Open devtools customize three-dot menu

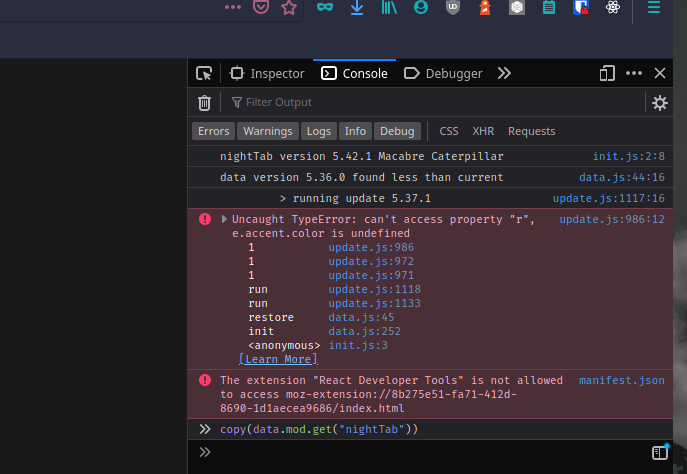click(x=634, y=73)
